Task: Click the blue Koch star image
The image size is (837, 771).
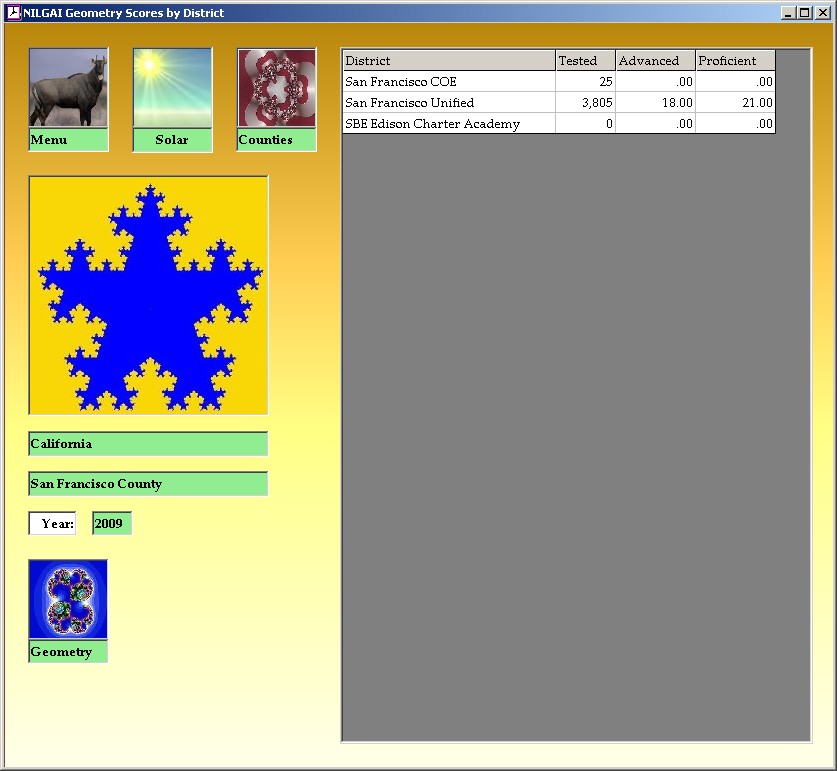Action: (148, 295)
